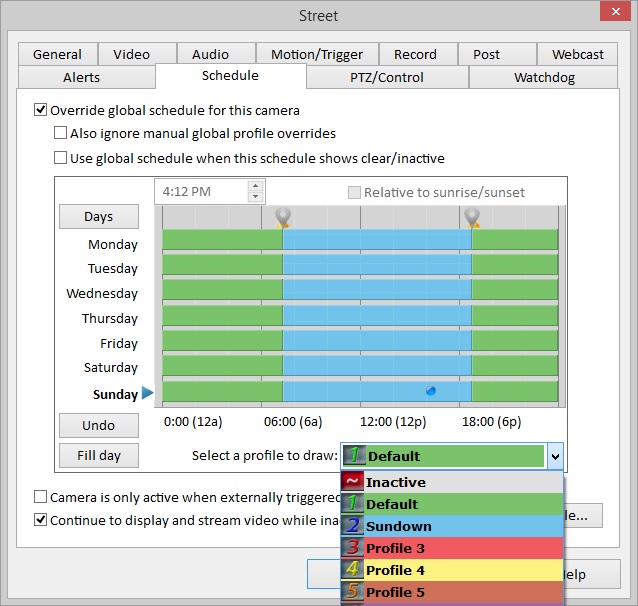Click the Profile 4 number icon
The width and height of the screenshot is (638, 606).
tap(352, 570)
